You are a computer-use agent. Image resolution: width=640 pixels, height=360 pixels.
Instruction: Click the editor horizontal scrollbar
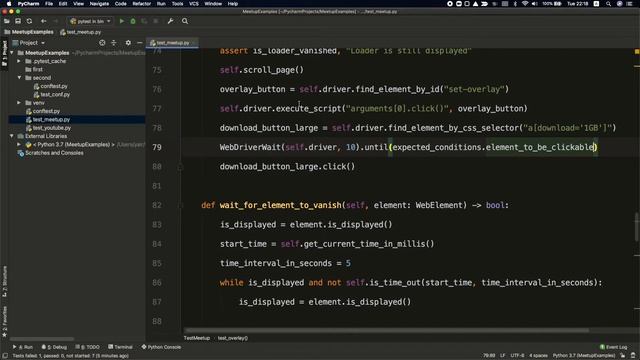(x=387, y=330)
